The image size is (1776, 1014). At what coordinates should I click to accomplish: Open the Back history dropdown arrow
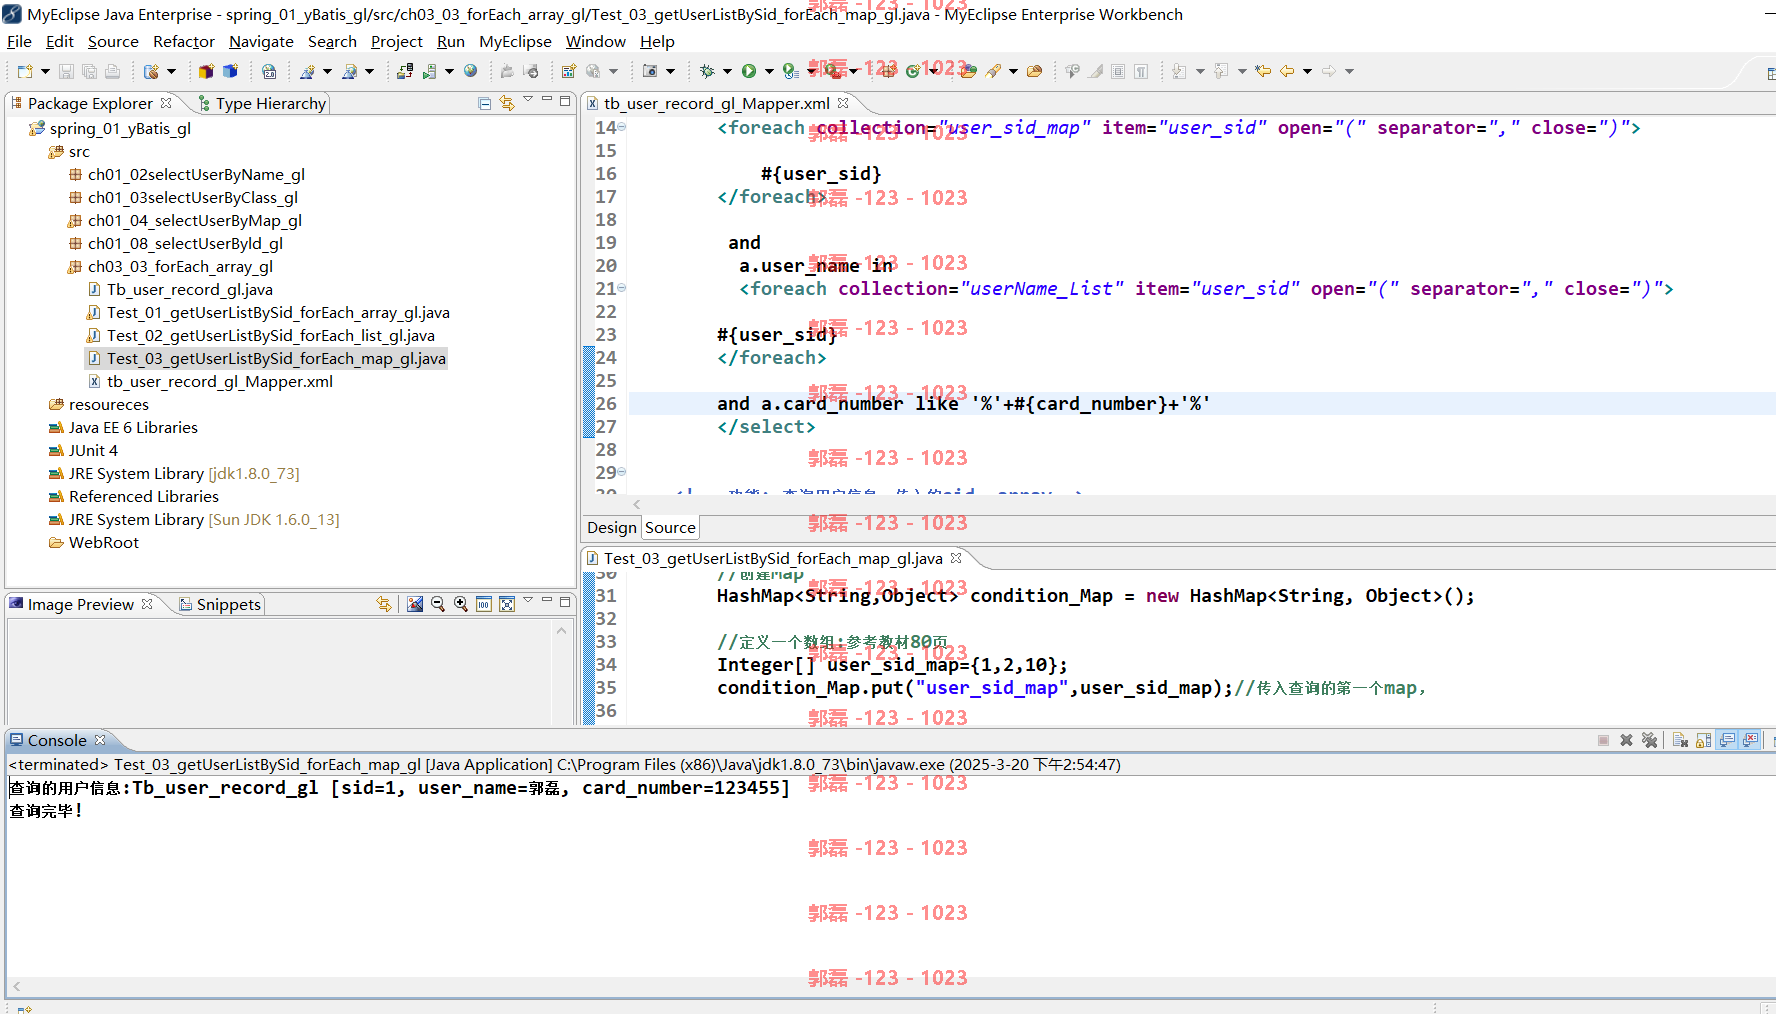1307,71
